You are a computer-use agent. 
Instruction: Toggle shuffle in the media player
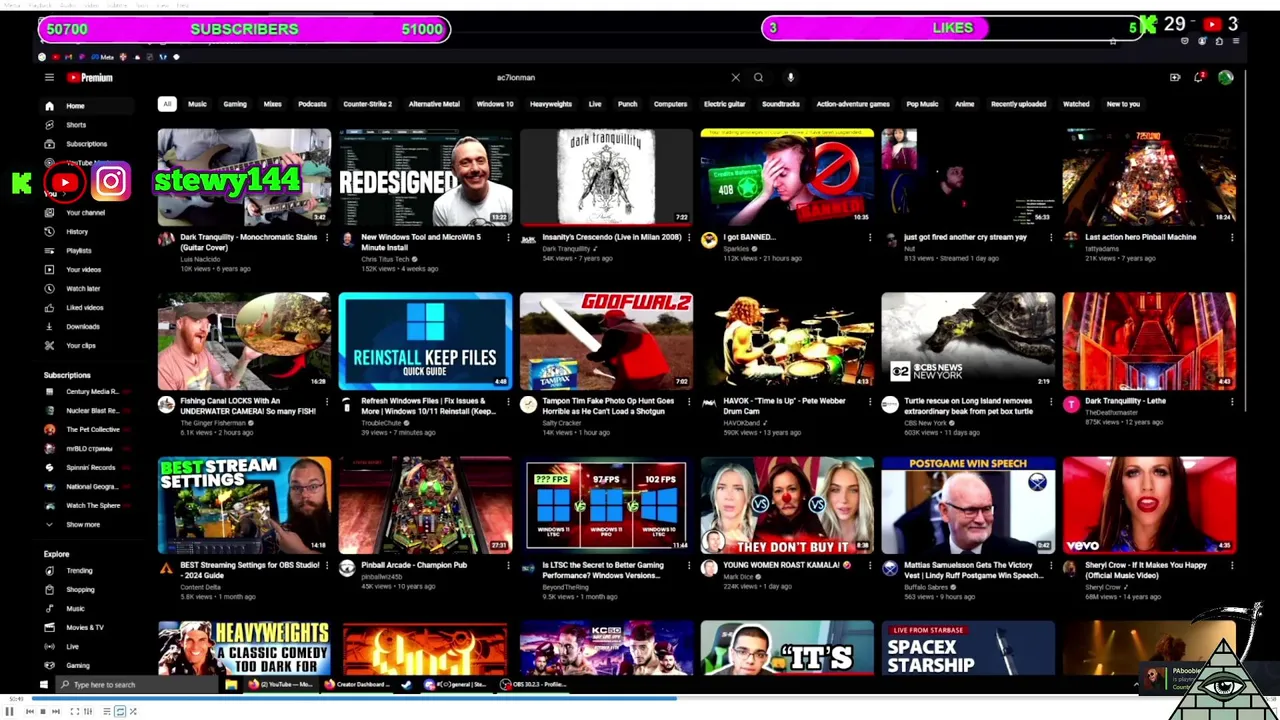(132, 712)
